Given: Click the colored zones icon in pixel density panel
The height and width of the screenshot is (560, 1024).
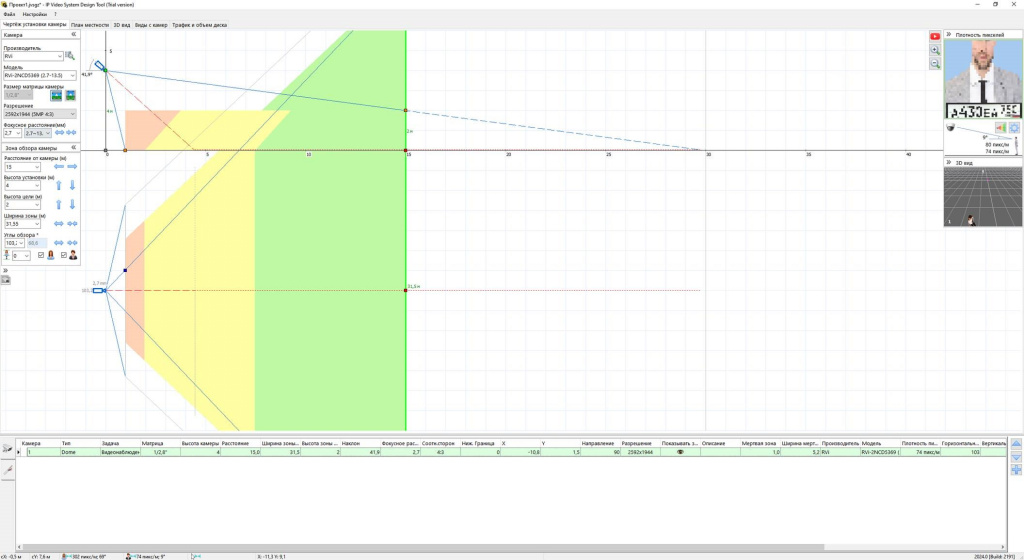Looking at the screenshot, I should (x=1000, y=127).
